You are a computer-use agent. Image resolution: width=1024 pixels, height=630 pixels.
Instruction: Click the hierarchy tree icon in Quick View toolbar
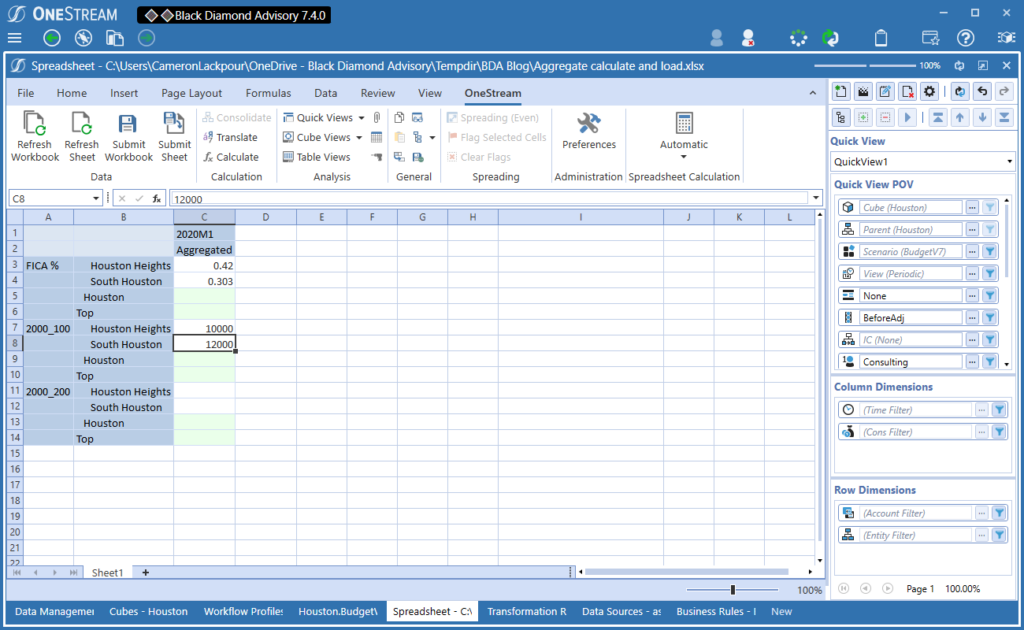840,118
